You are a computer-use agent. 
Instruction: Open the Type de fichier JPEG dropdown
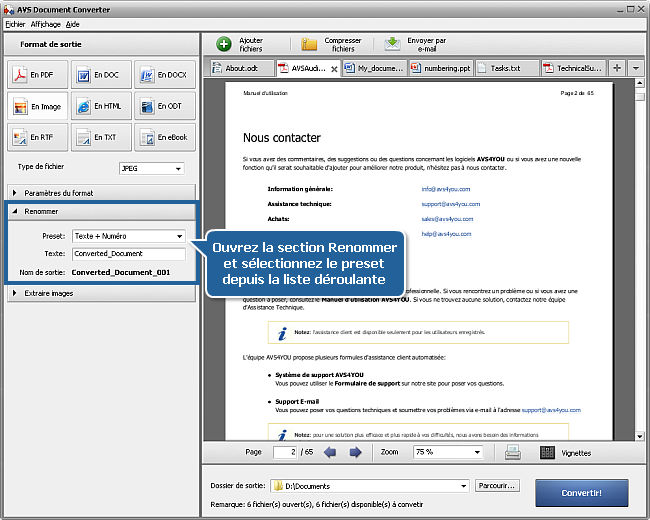tap(152, 168)
